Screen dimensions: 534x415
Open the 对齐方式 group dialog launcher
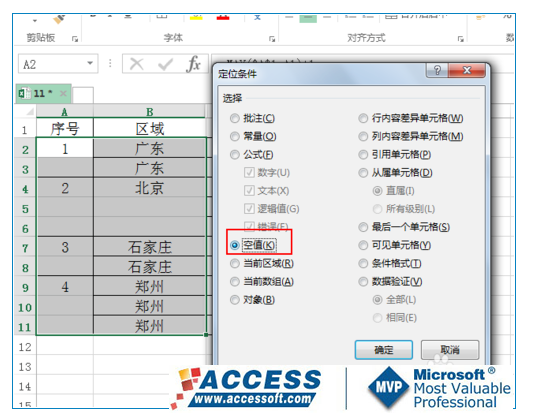(x=460, y=39)
